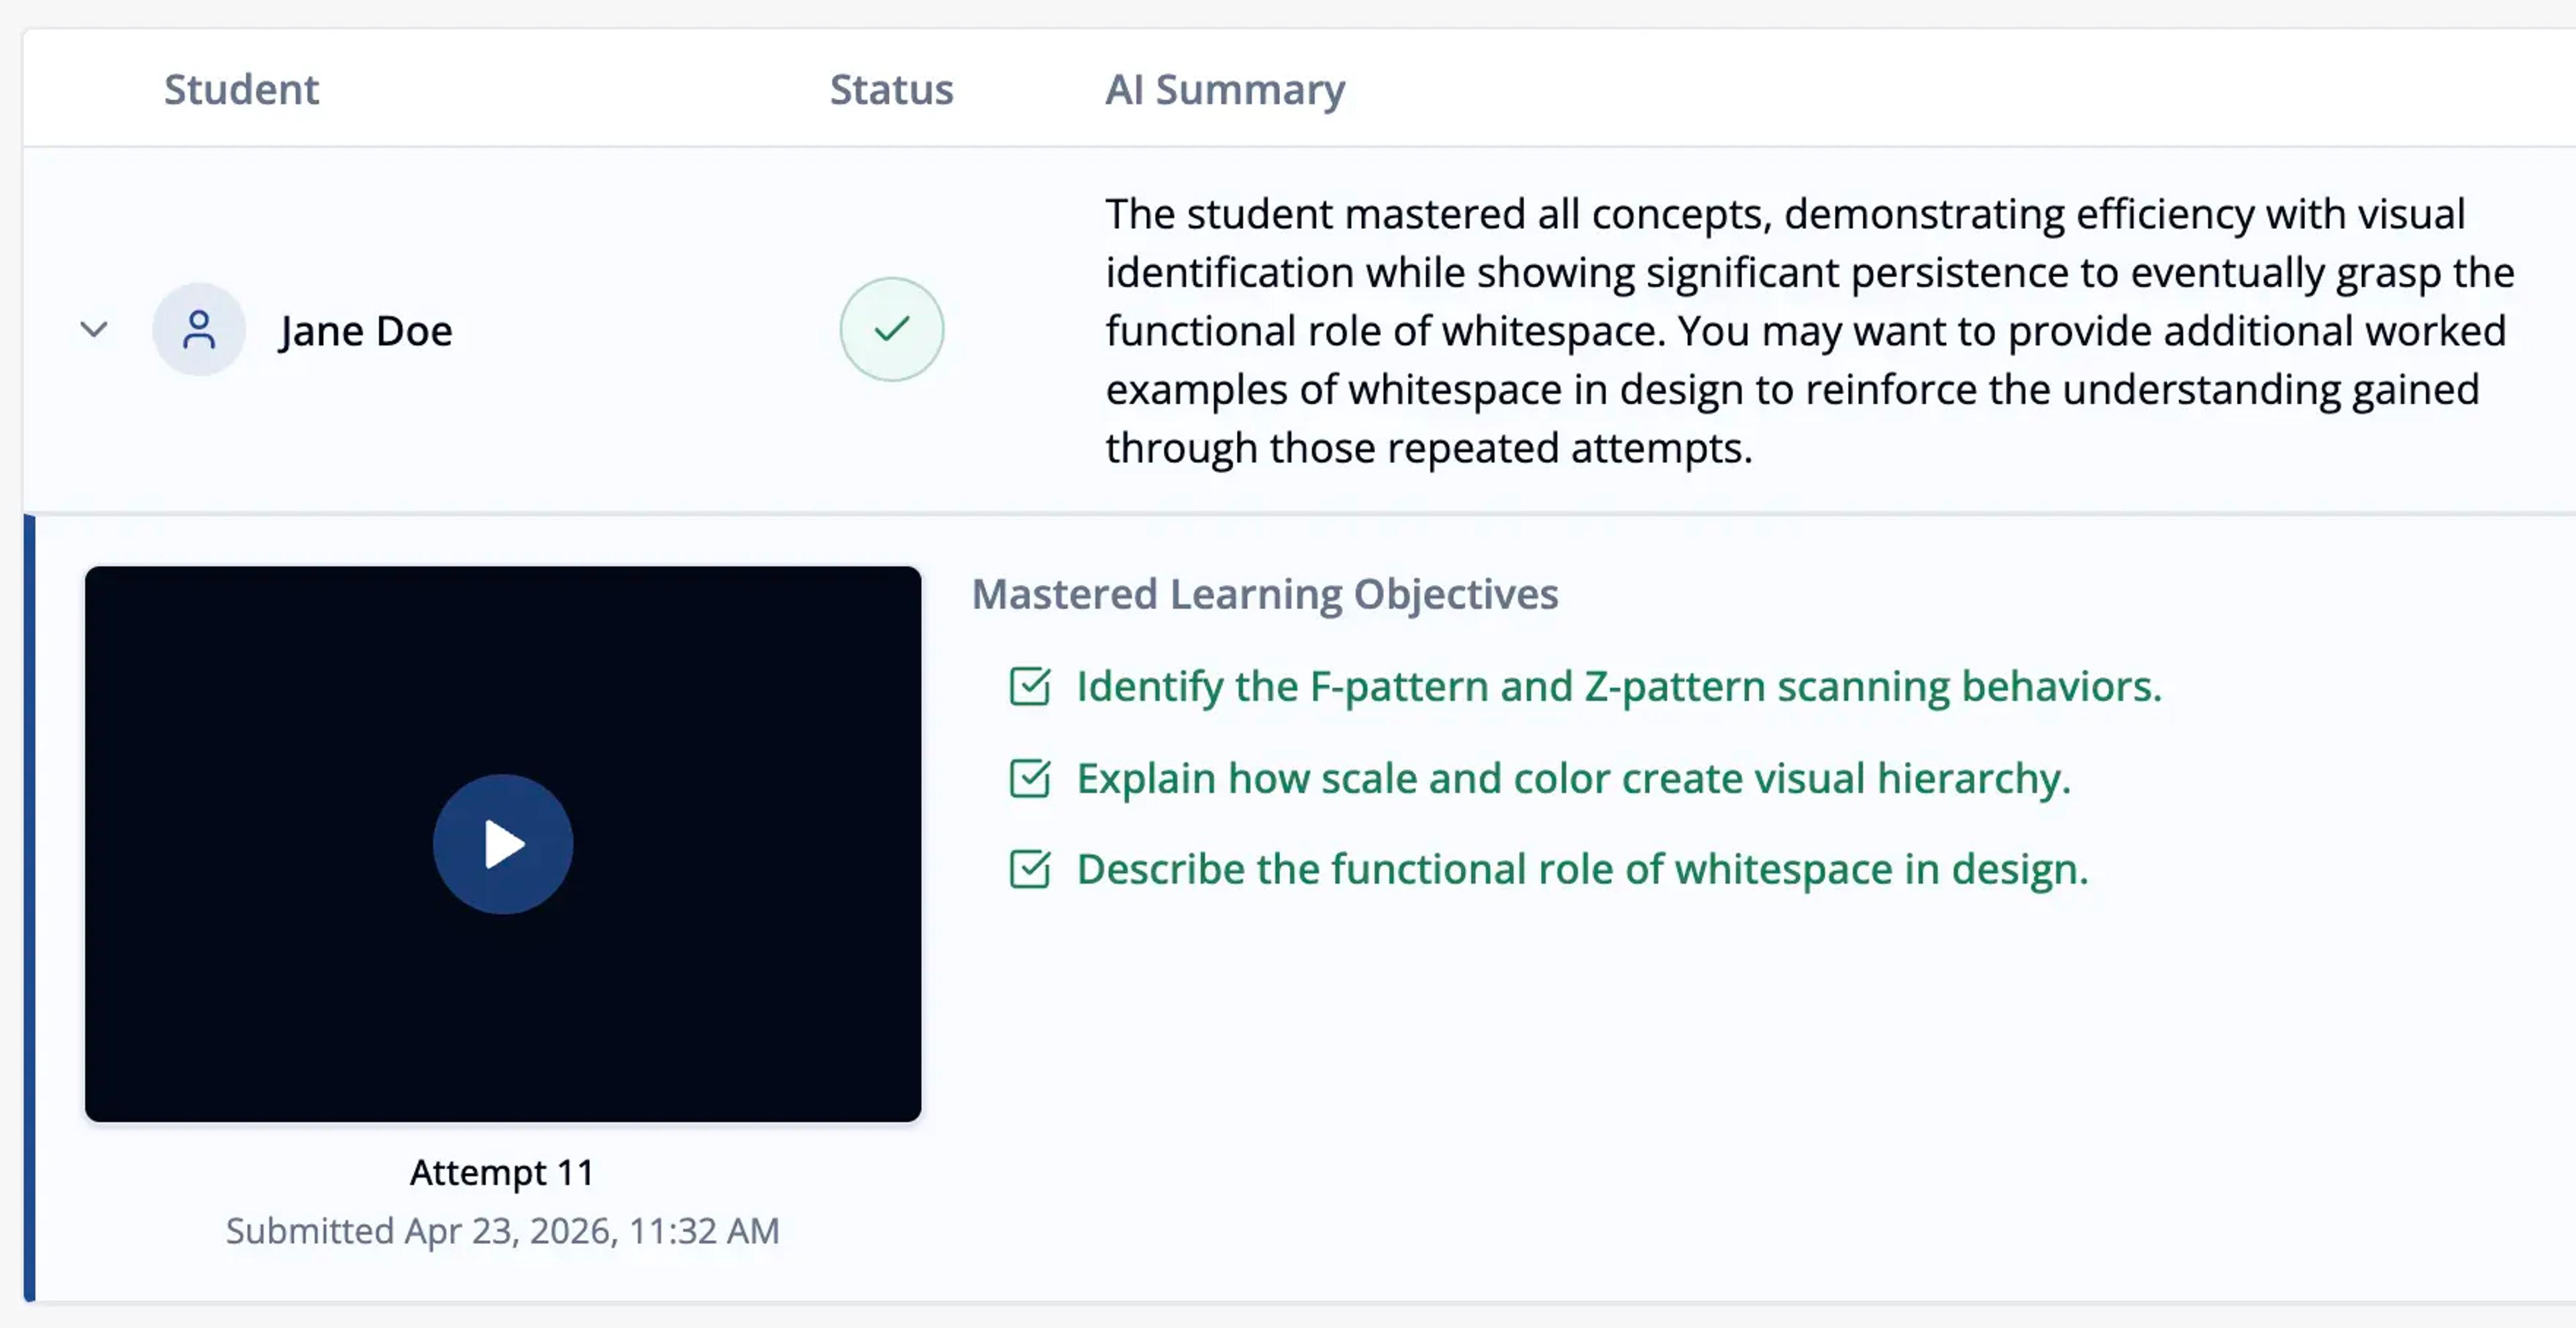Screen dimensions: 2576x1328
Task: Click the functional role of whitespace objective
Action: [1583, 870]
